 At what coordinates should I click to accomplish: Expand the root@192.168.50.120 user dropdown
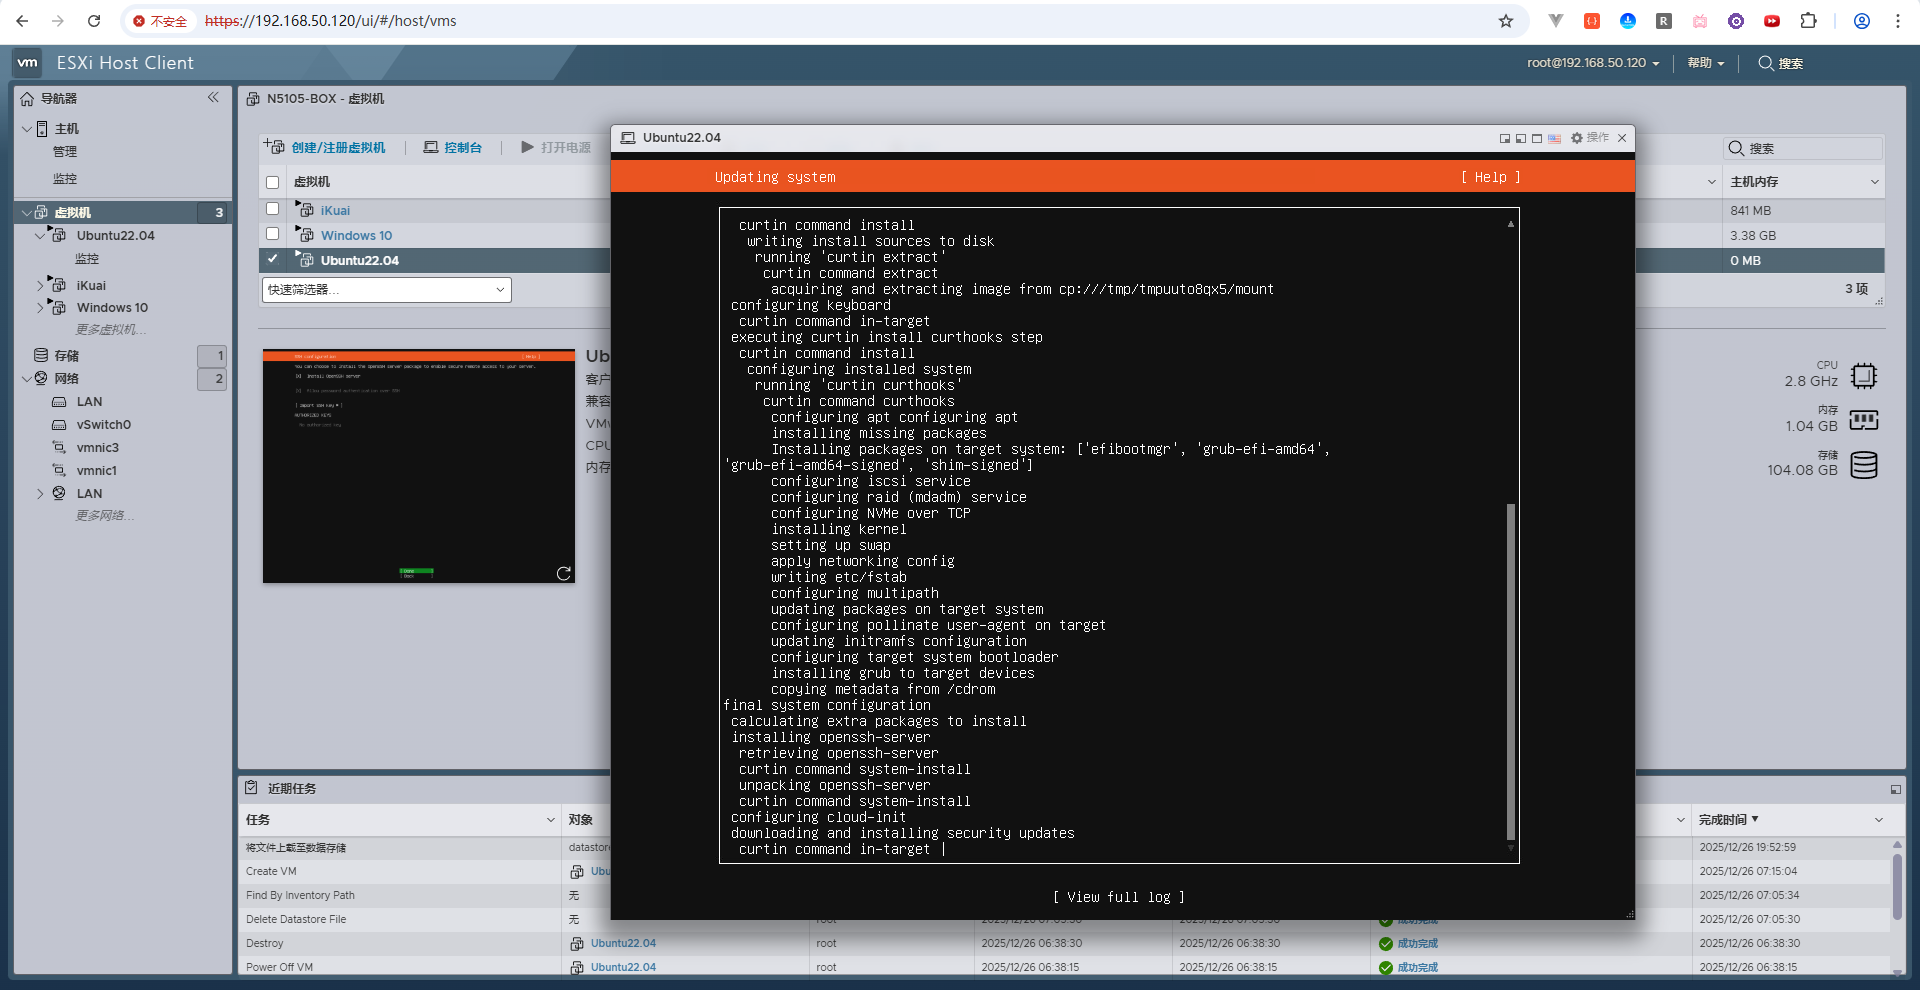point(1592,63)
